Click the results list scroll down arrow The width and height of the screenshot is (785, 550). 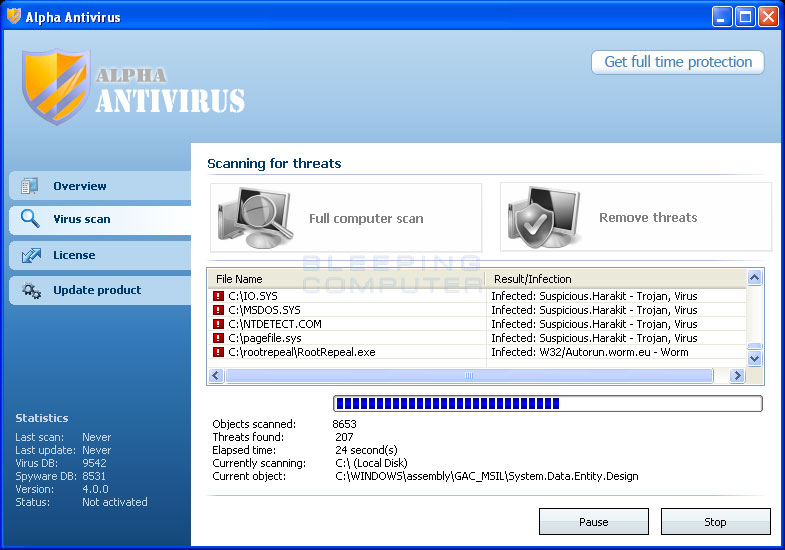754,358
